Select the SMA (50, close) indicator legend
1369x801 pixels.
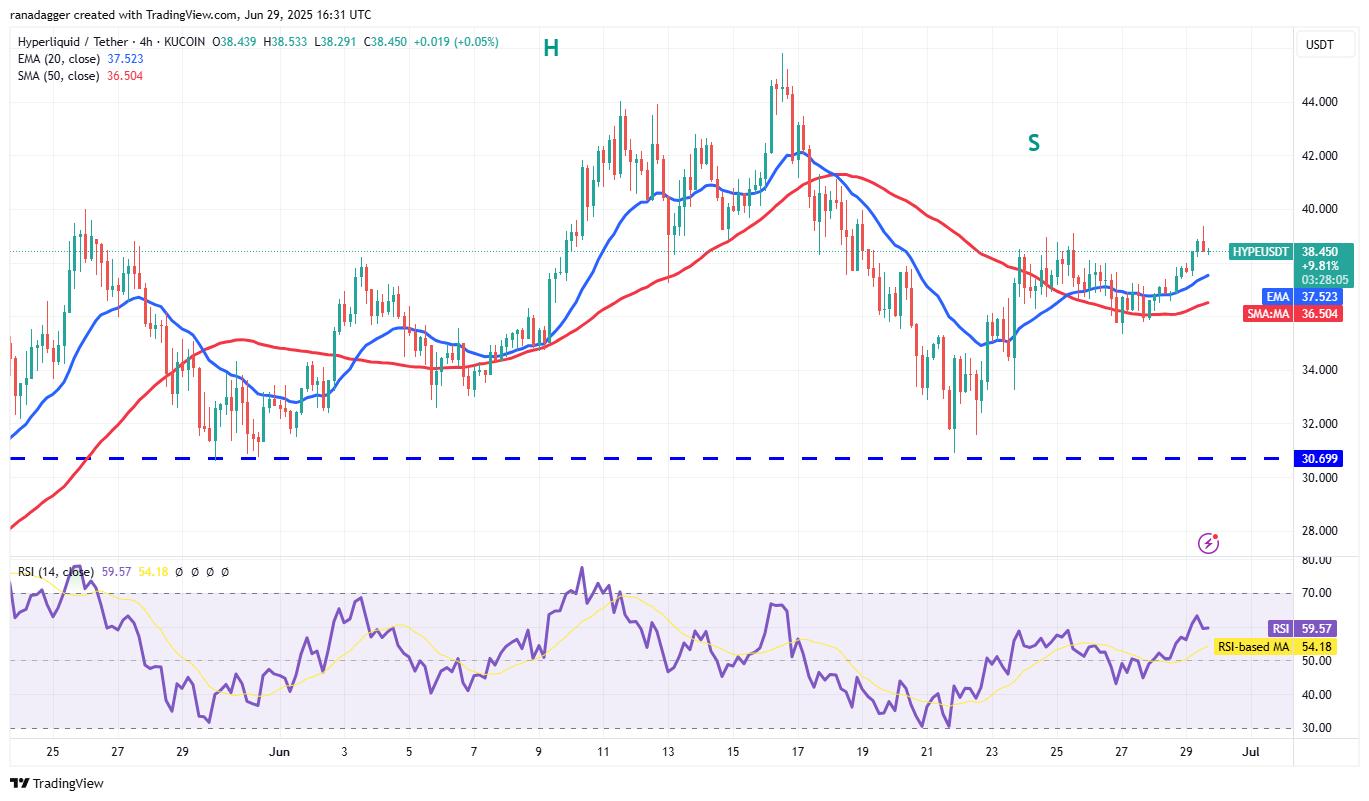57,76
